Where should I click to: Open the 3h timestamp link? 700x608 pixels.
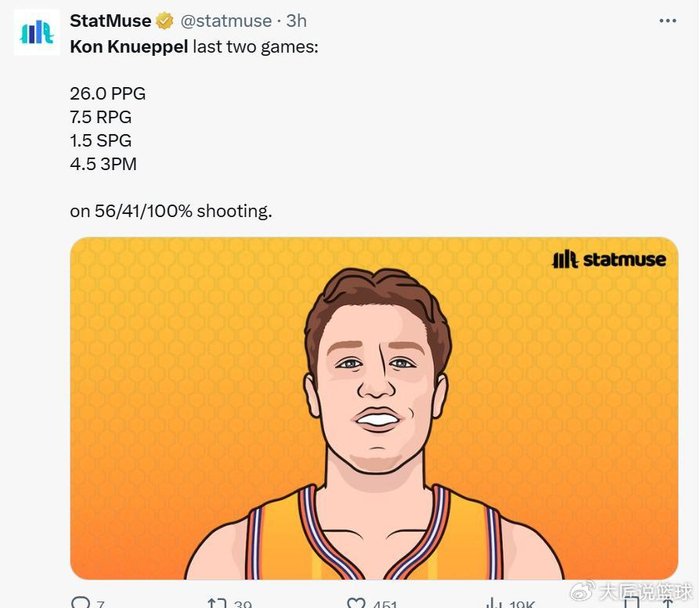[x=296, y=21]
